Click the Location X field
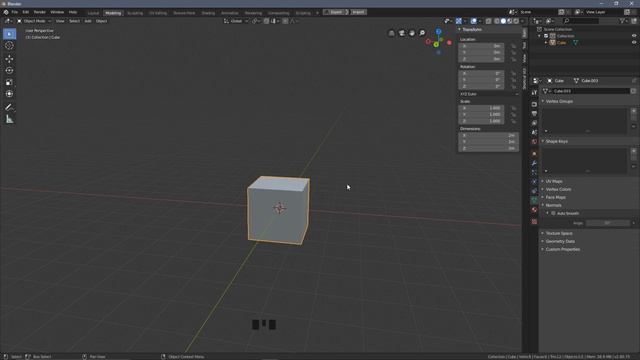This screenshot has width=640, height=360. pos(481,46)
